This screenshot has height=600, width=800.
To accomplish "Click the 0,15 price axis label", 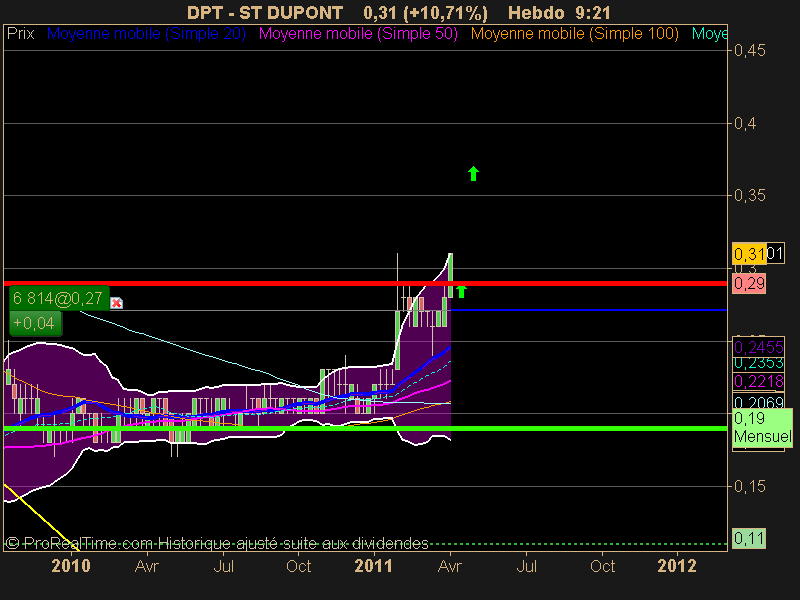I will 749,486.
